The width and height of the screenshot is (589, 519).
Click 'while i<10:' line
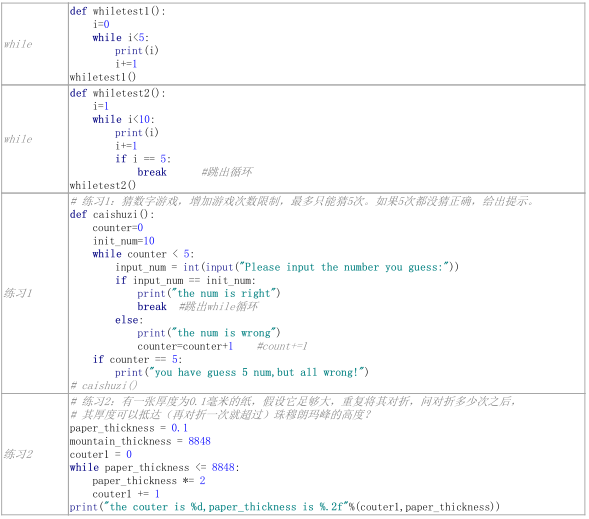tap(124, 120)
